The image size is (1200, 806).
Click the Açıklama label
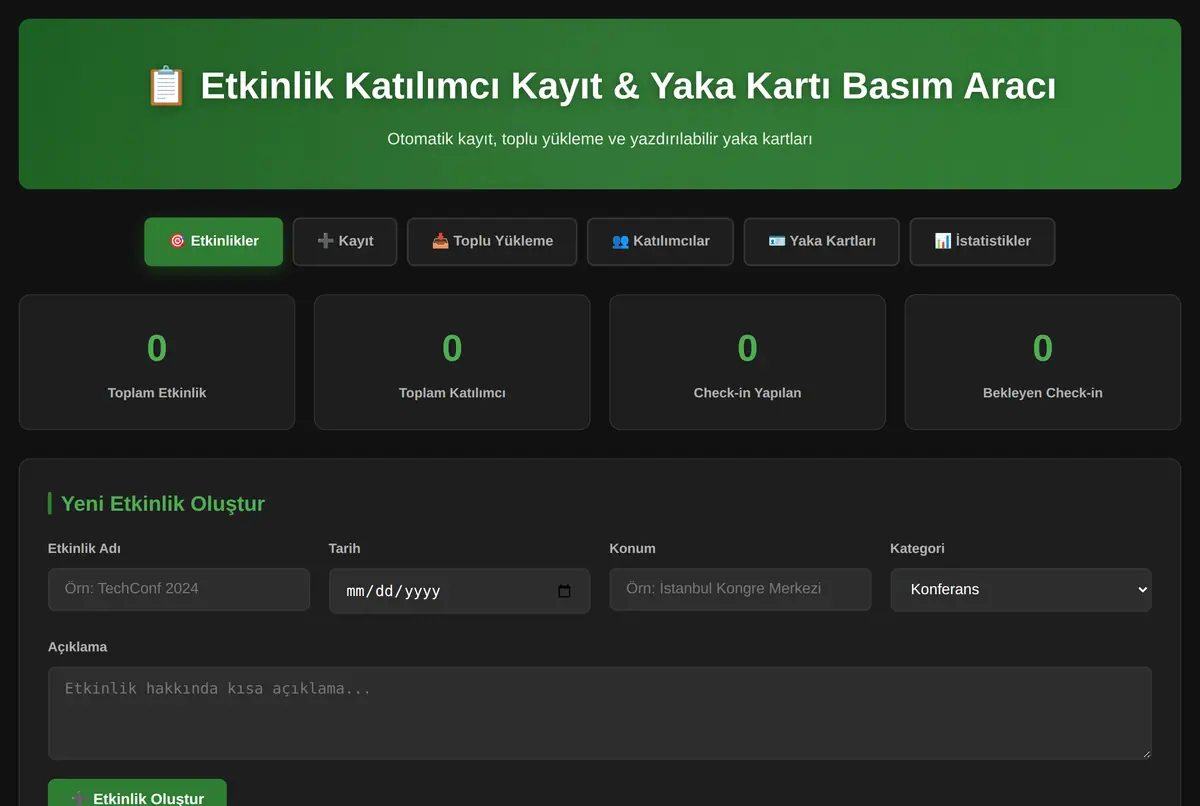click(x=77, y=647)
